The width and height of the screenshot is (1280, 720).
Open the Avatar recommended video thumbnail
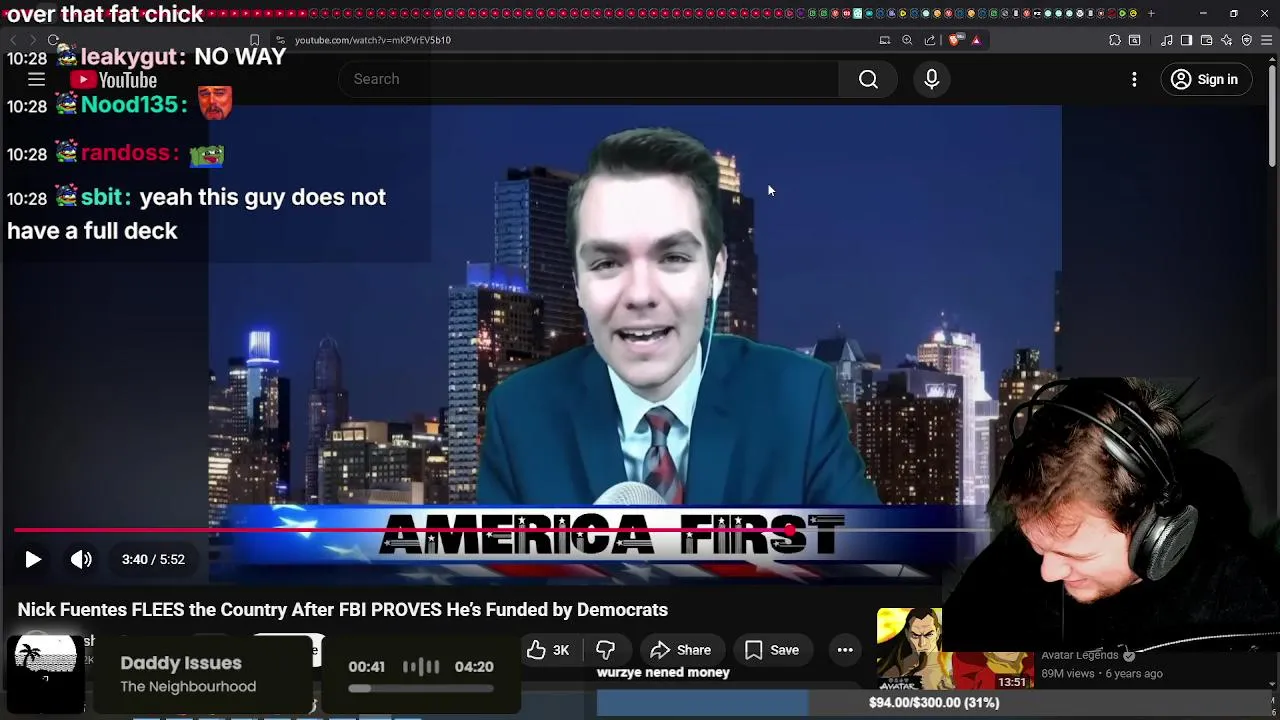coord(955,650)
